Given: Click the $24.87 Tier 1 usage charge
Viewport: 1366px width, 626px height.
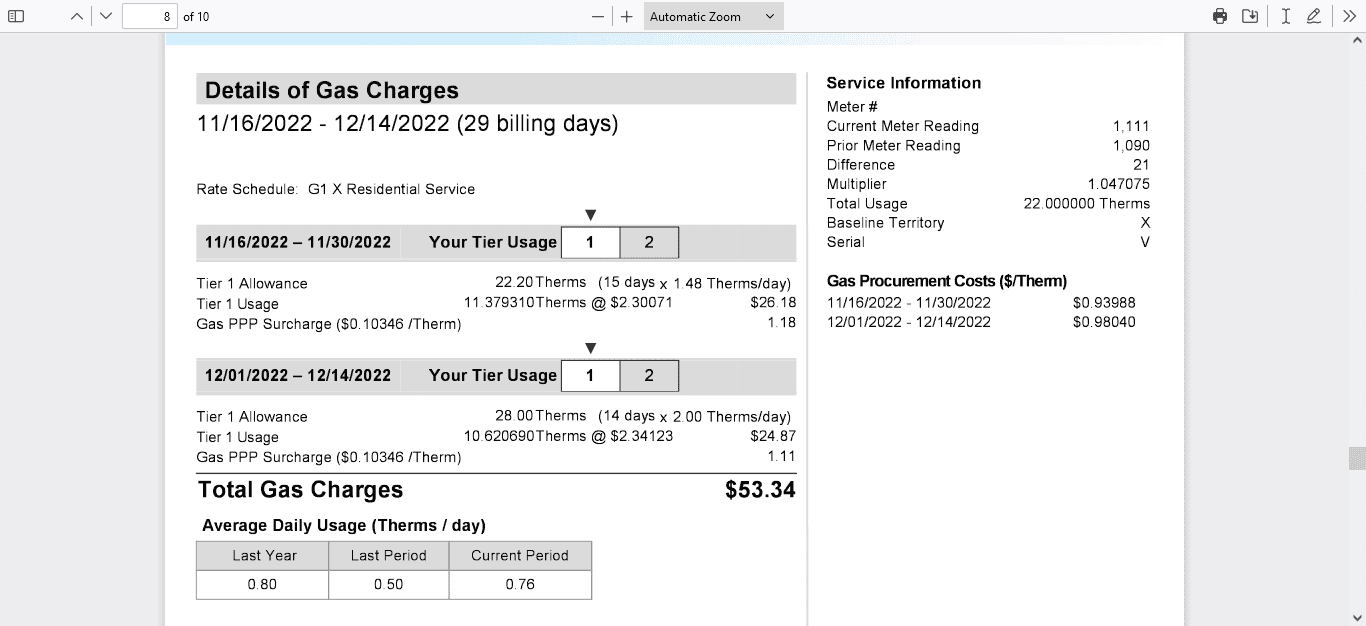Looking at the screenshot, I should 773,436.
